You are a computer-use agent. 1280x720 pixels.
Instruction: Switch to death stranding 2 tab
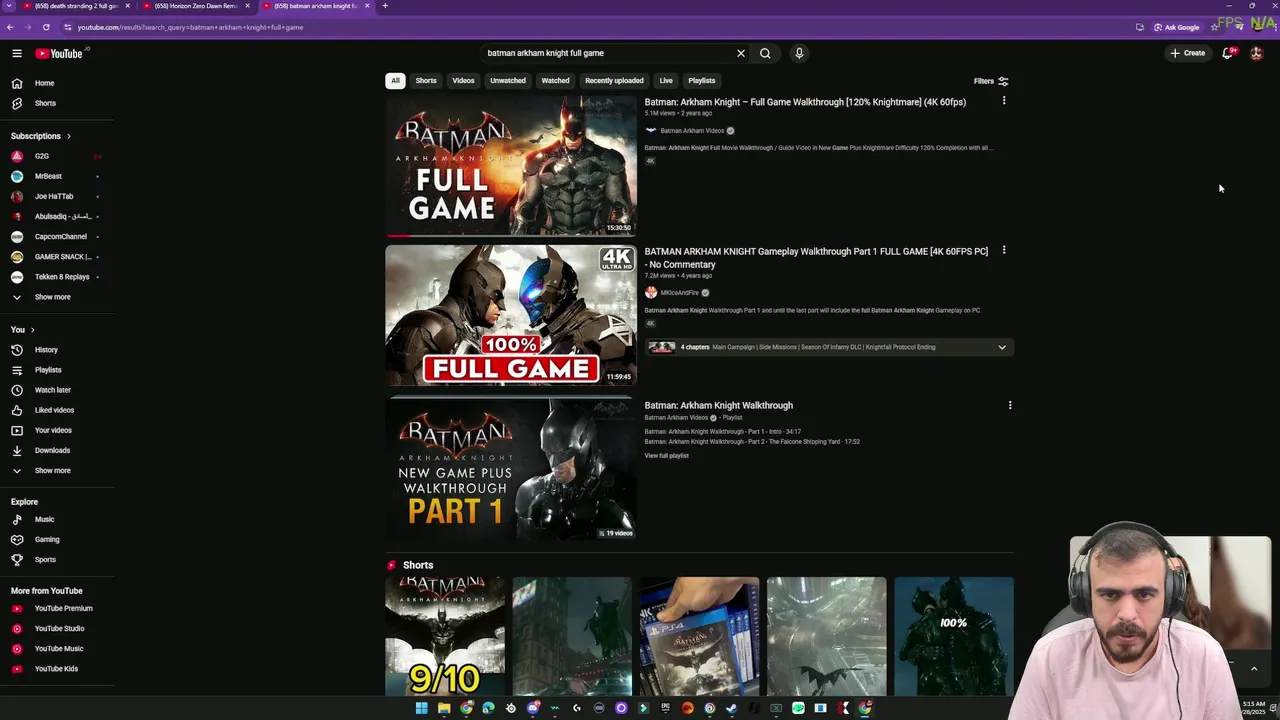77,6
